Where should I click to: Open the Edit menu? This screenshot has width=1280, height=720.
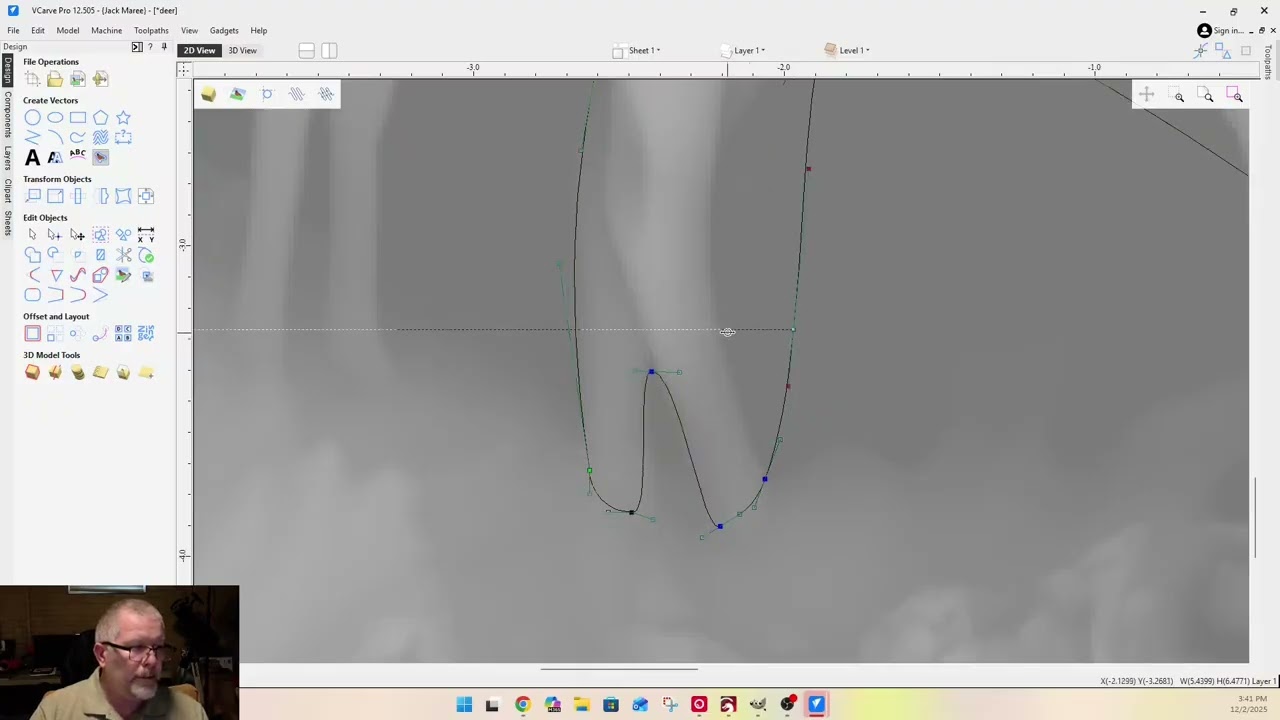tap(38, 31)
